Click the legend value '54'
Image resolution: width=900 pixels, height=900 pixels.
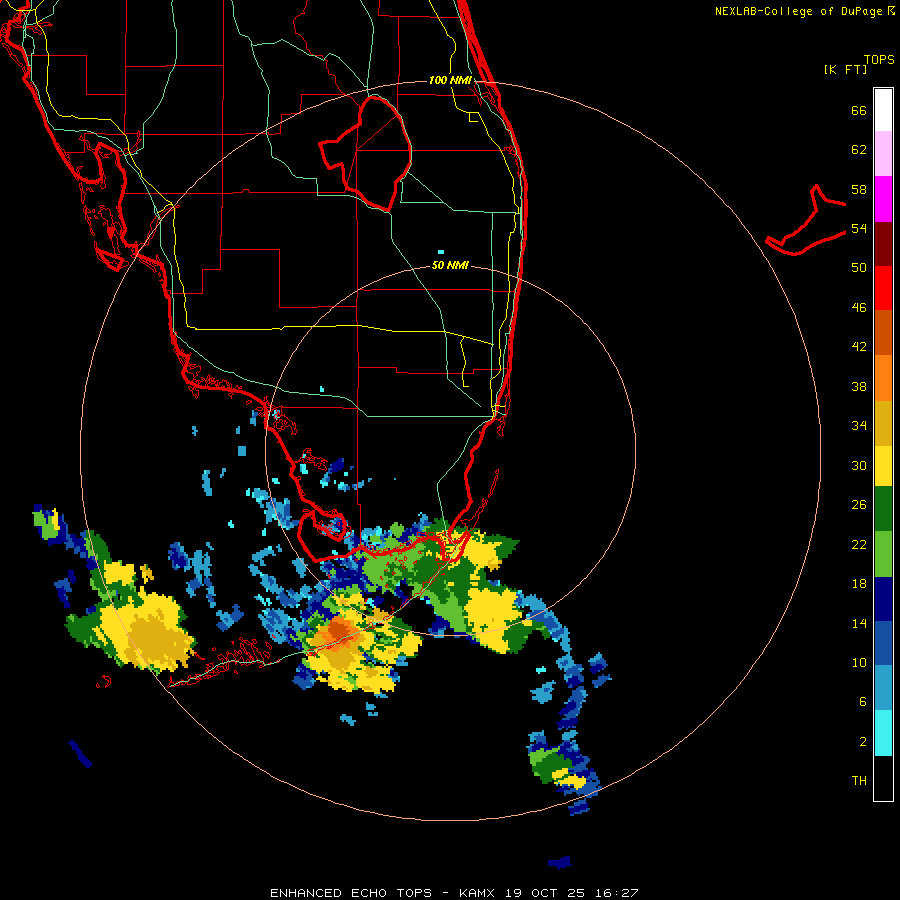click(859, 228)
